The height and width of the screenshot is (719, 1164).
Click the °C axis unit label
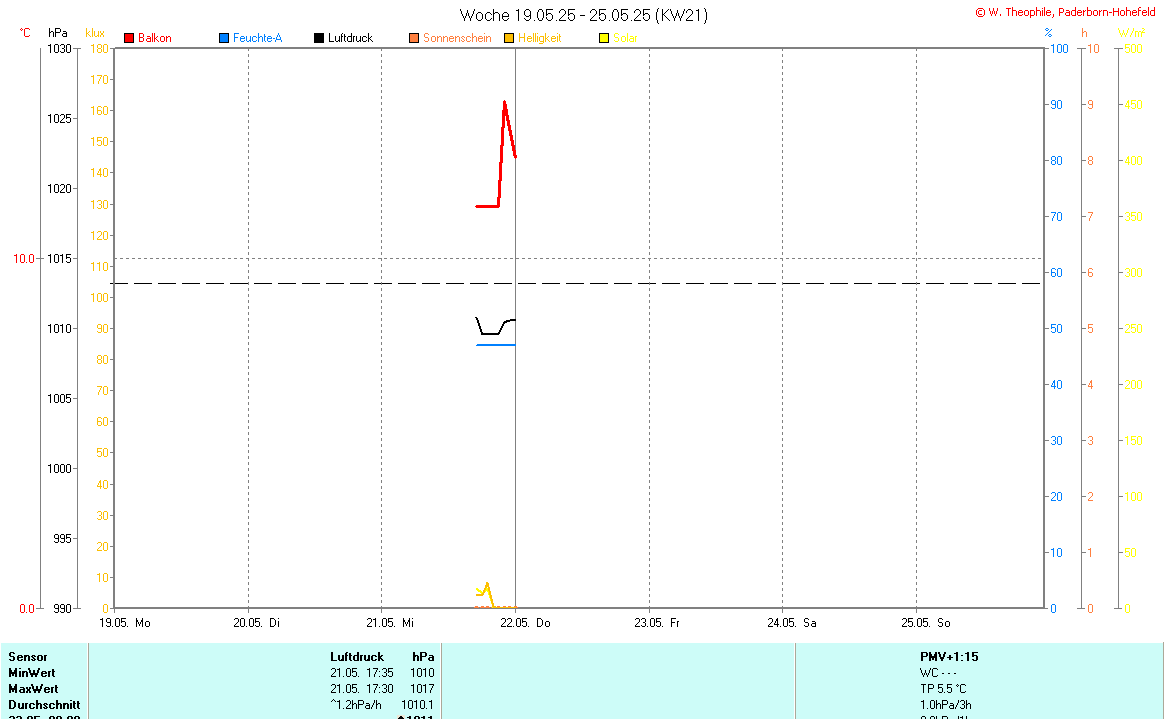point(24,33)
